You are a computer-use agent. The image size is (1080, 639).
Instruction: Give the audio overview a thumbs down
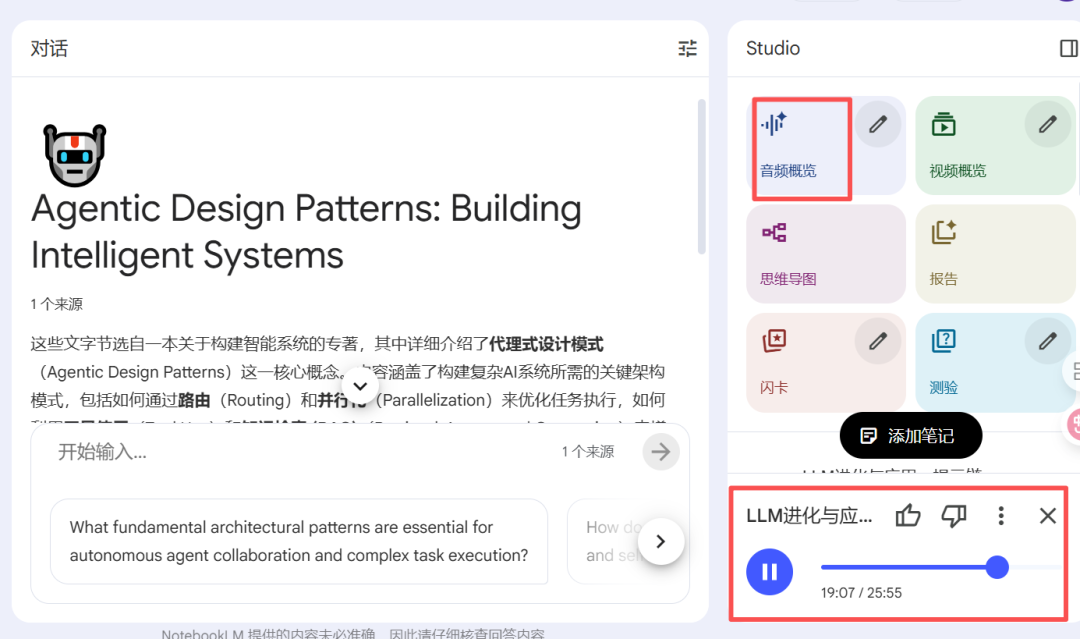coord(953,516)
